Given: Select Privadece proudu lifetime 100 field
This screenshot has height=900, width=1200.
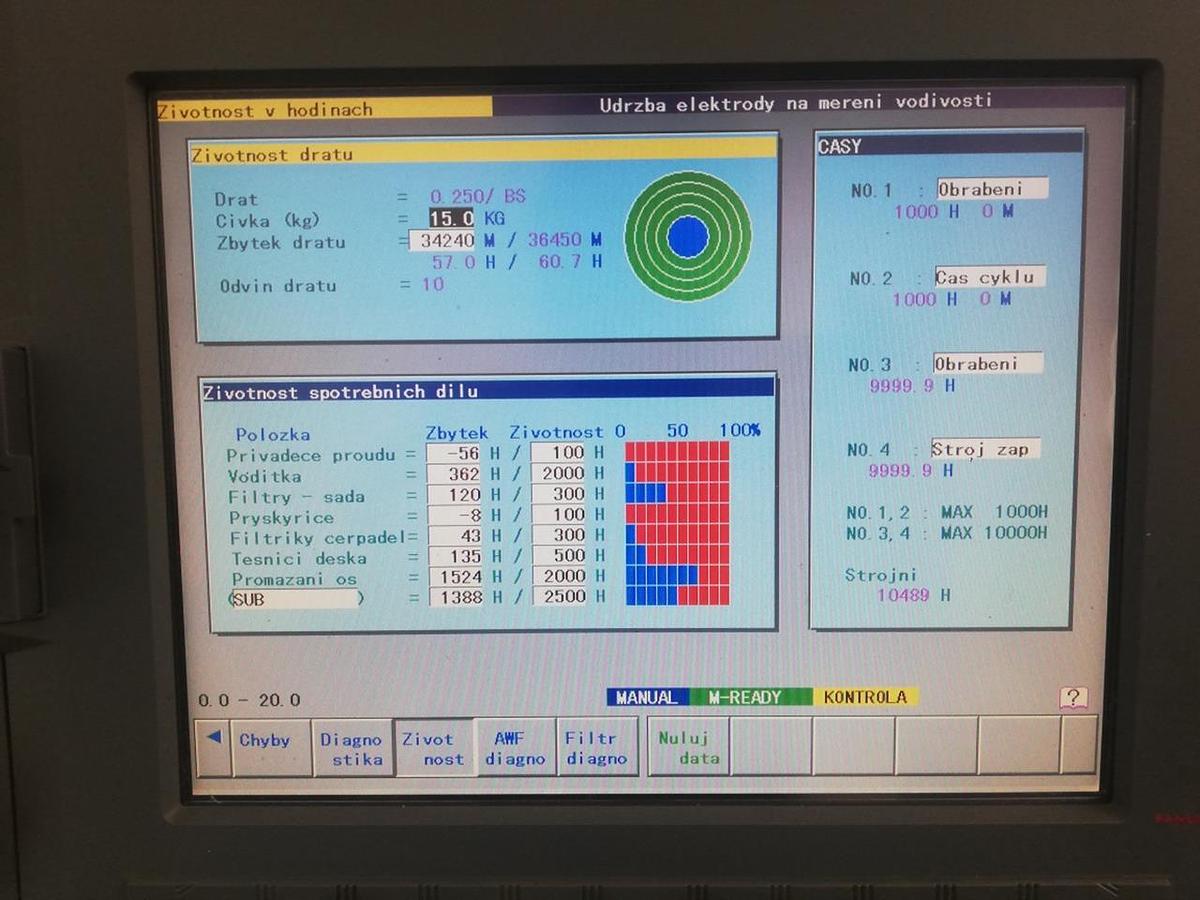Looking at the screenshot, I should (x=558, y=453).
